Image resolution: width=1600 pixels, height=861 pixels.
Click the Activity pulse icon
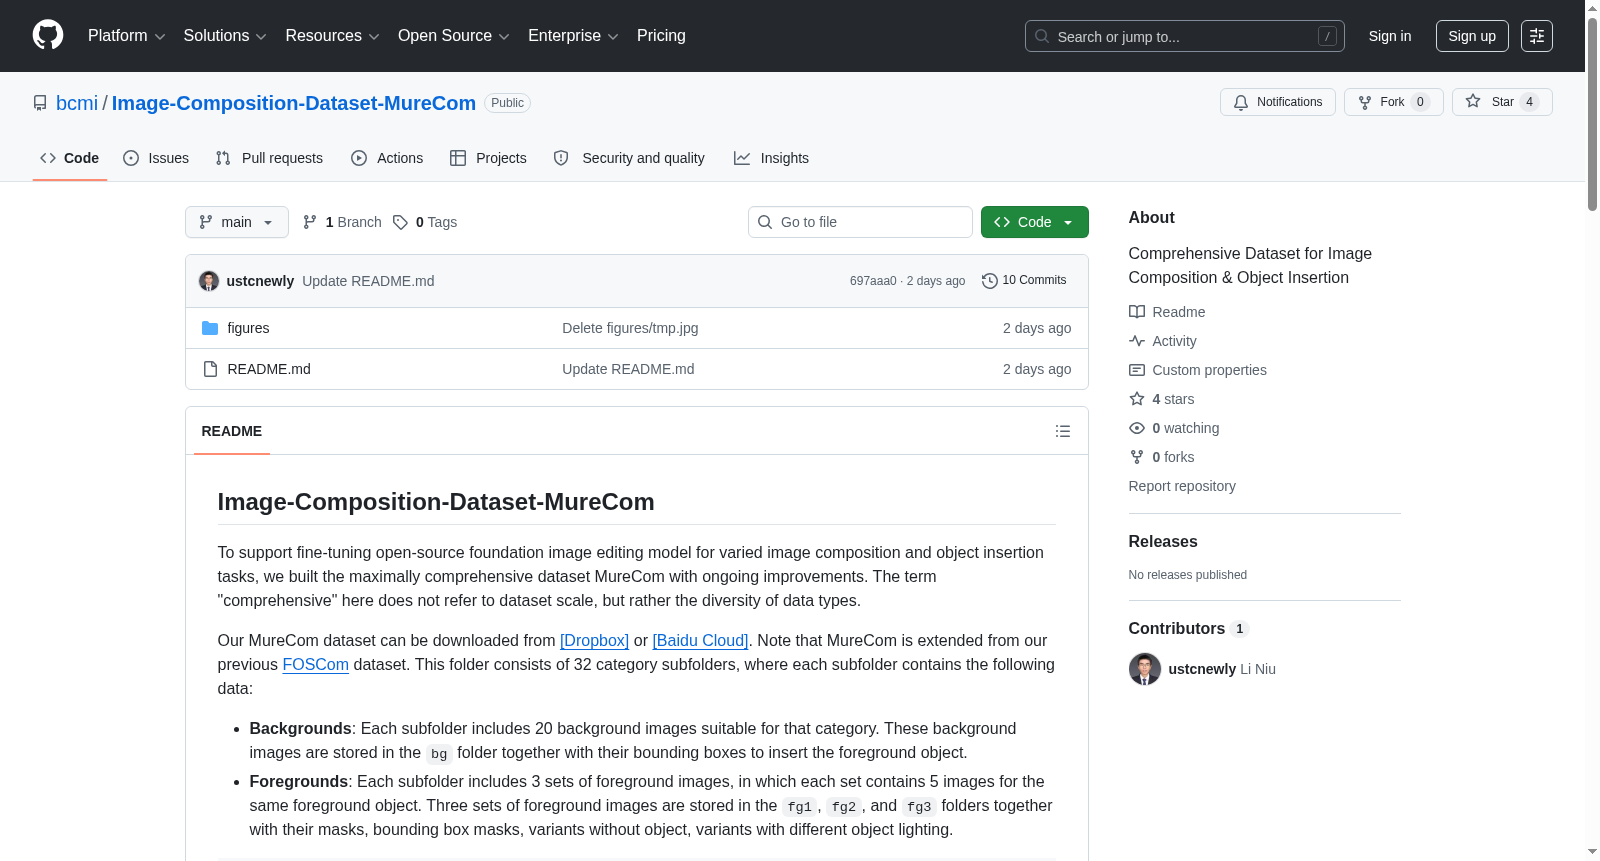coord(1137,341)
